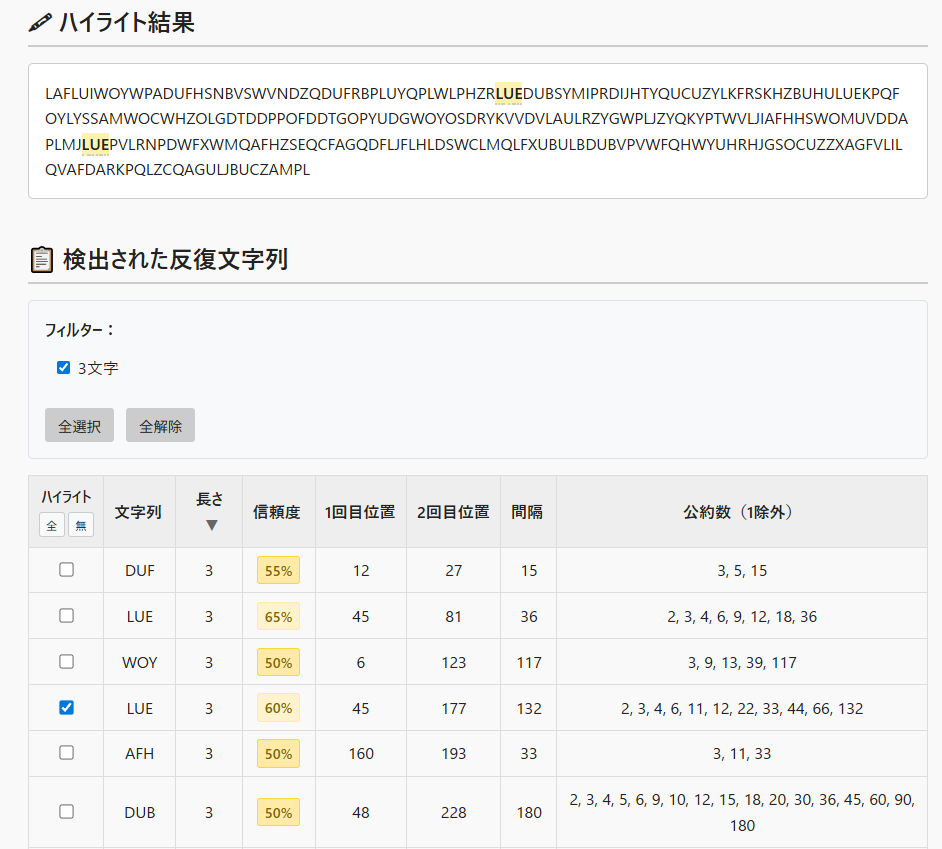Click the clipboard icon beside 検出された反復文字列
The width and height of the screenshot is (942, 849).
(x=41, y=260)
